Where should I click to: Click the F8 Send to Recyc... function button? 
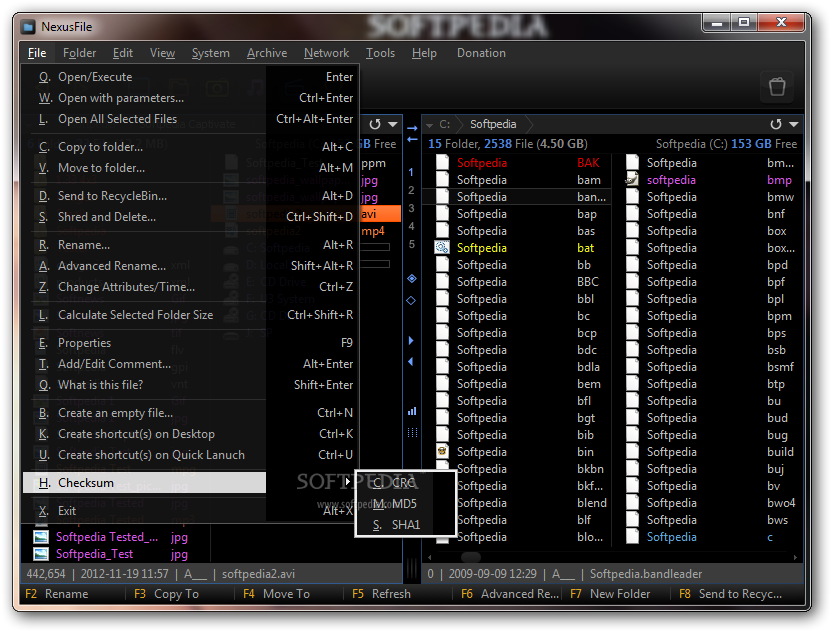tap(731, 594)
